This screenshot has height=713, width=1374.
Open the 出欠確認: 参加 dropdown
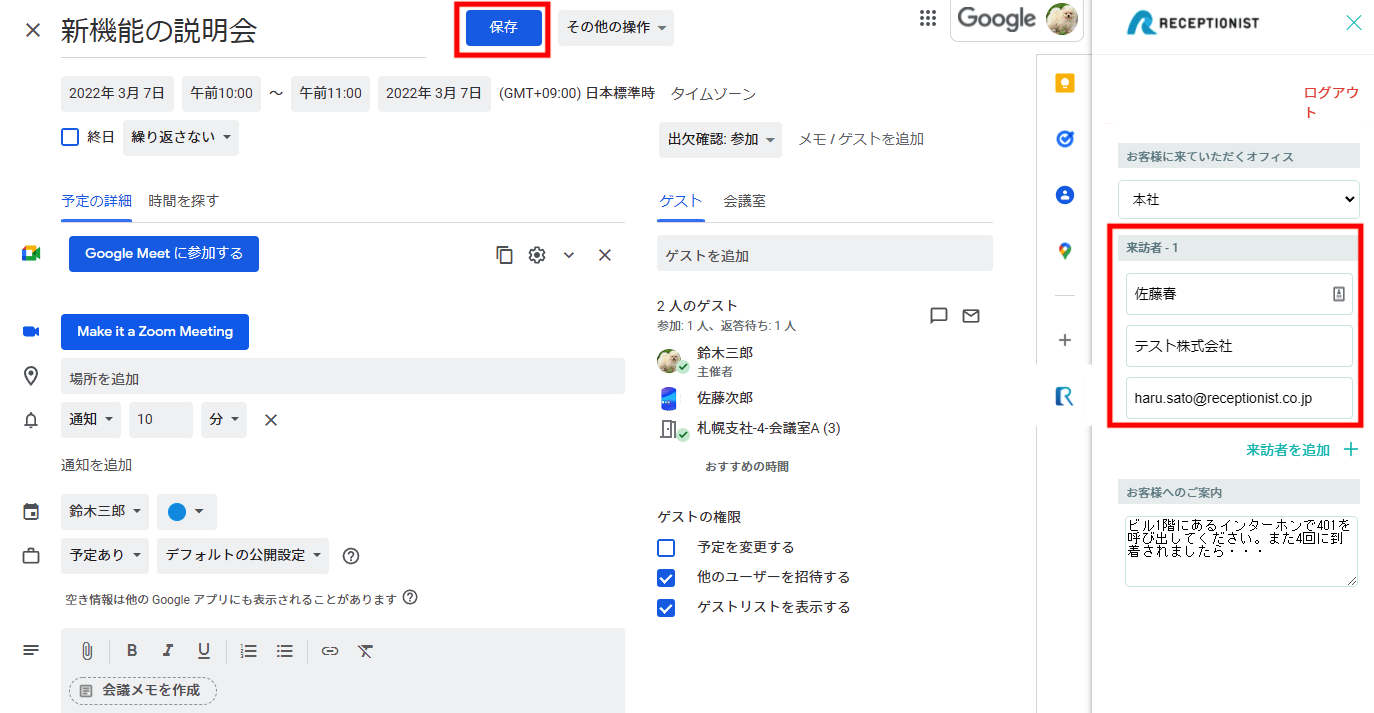(x=720, y=140)
